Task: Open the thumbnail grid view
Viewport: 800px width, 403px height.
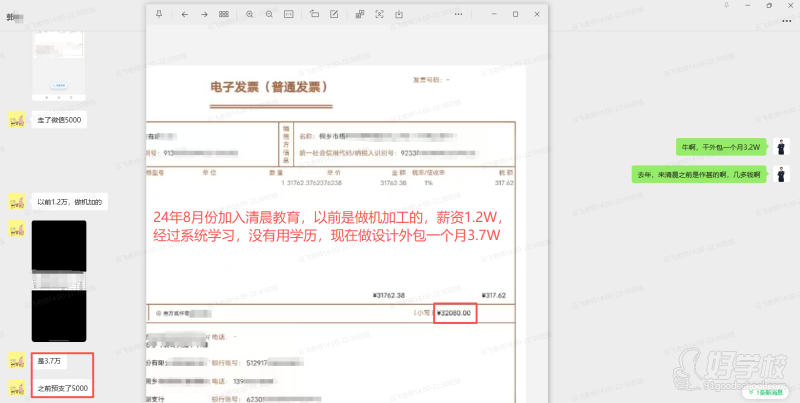Action: coord(224,14)
